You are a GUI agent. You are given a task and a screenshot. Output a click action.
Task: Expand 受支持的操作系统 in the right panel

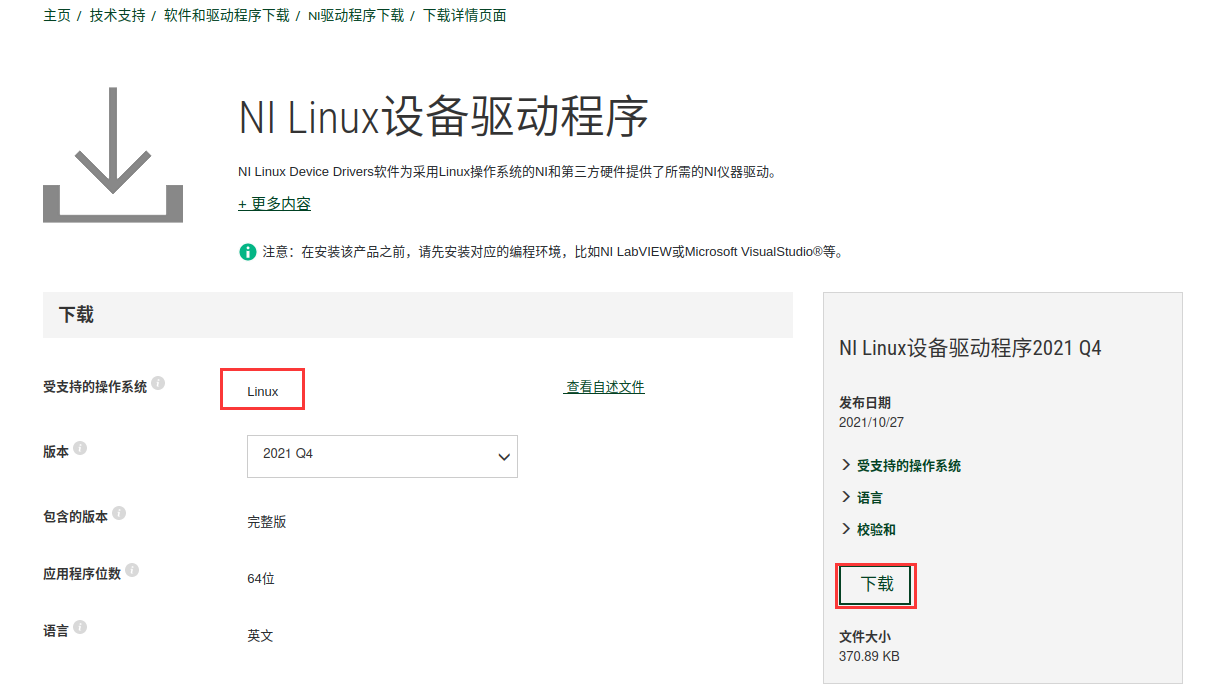(x=902, y=466)
